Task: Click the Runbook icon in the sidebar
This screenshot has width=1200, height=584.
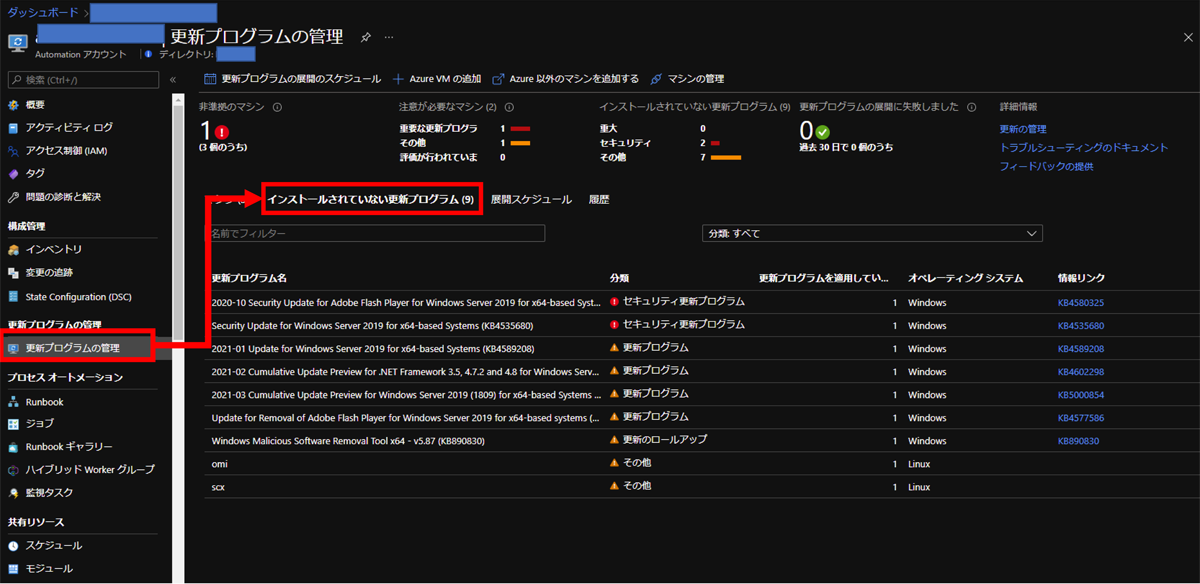Action: (x=14, y=402)
